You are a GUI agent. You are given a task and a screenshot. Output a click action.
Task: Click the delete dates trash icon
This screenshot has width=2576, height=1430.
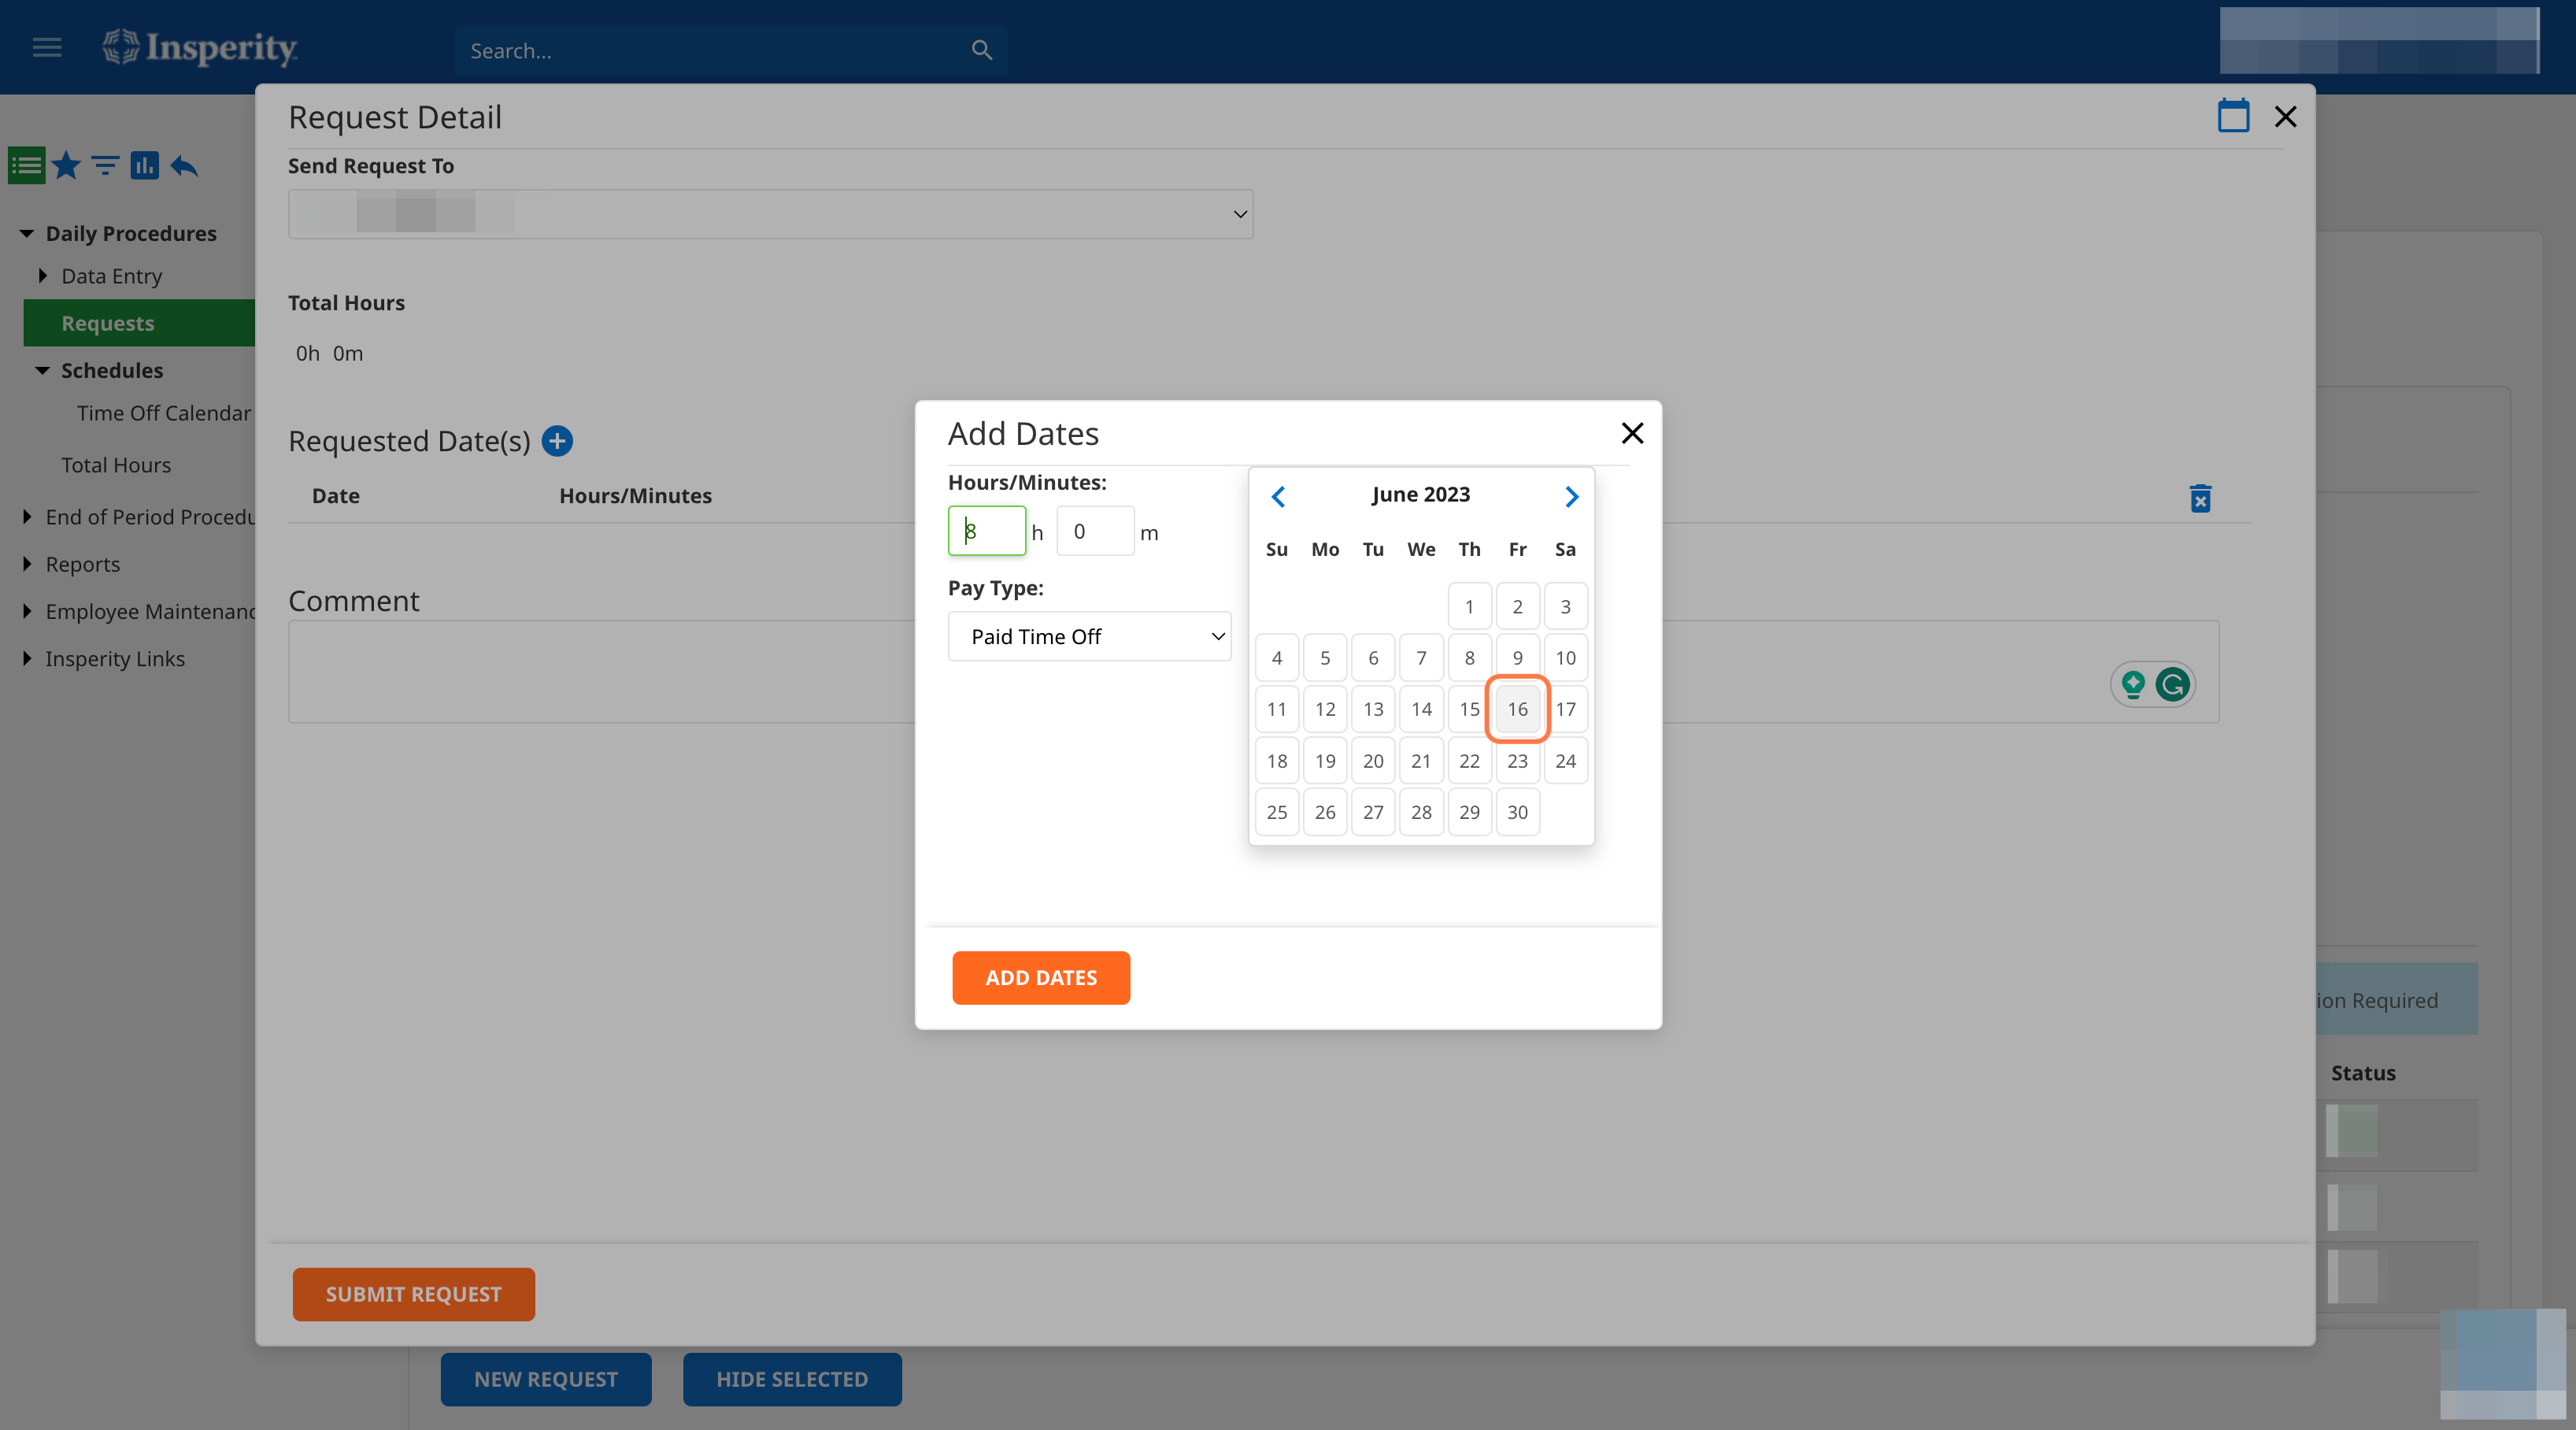[2200, 498]
